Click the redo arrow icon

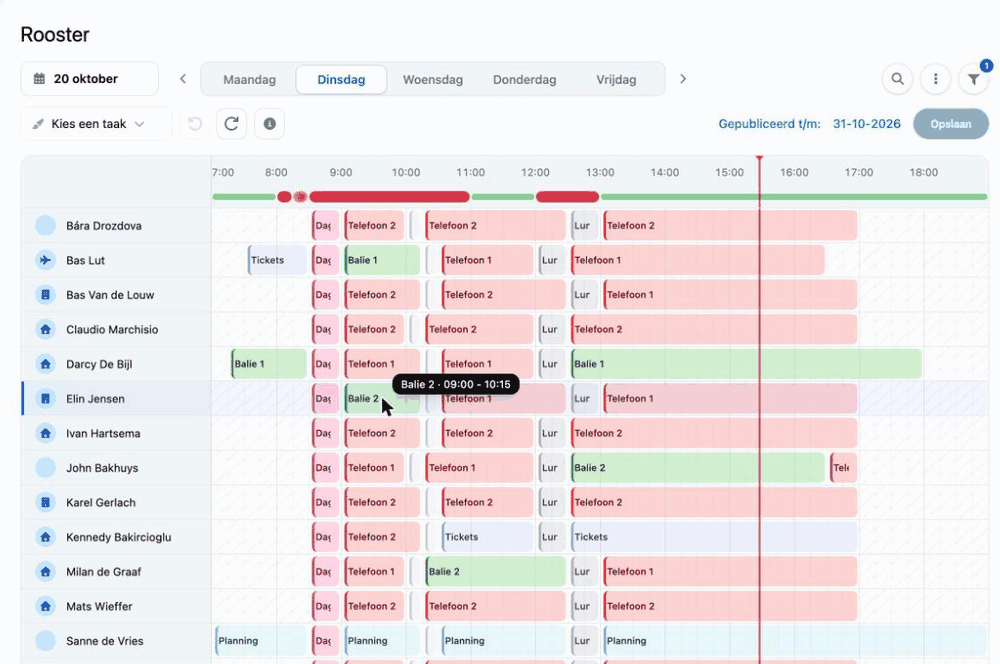point(232,124)
